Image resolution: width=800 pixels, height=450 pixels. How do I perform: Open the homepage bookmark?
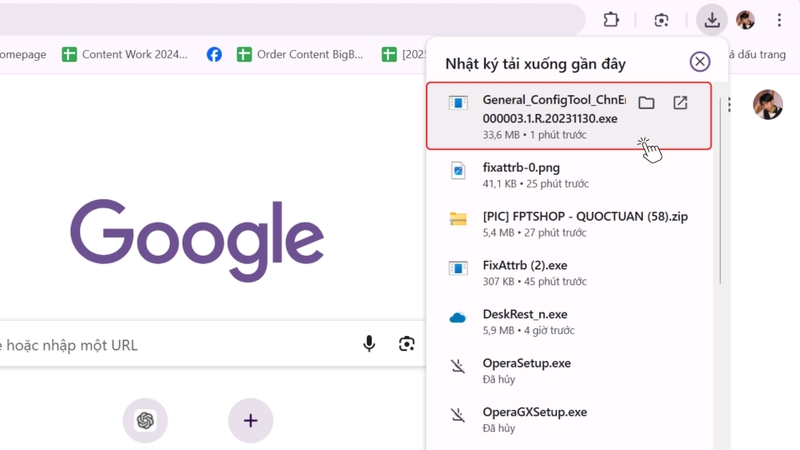point(23,54)
